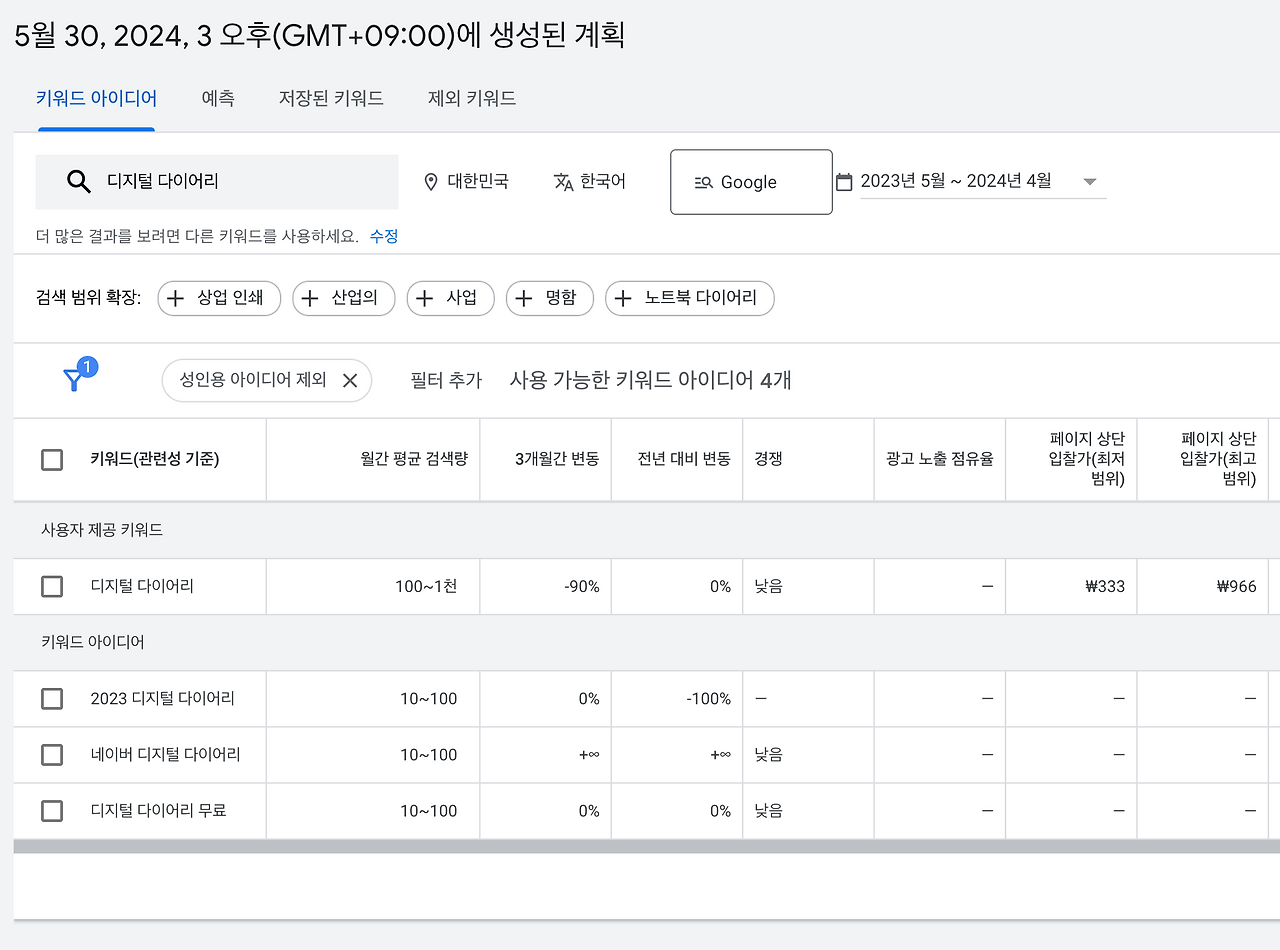Image resolution: width=1280 pixels, height=950 pixels.
Task: Click 필터 추가 to add a filter
Action: (446, 380)
